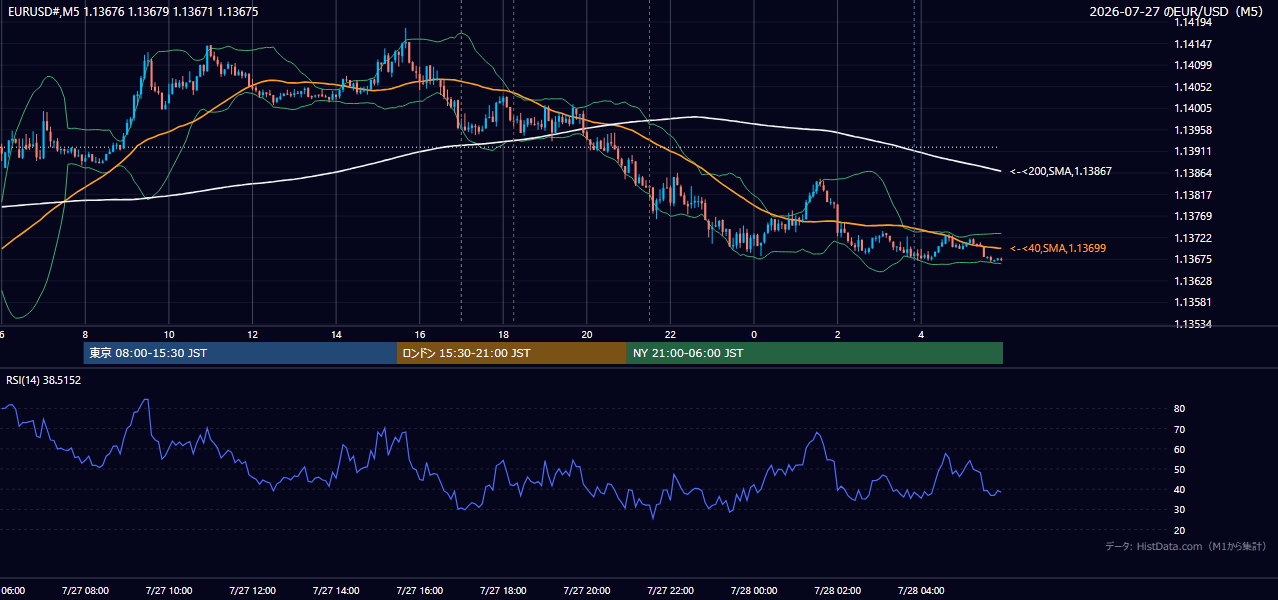Click price axis label 1.14099
Screen dimensions: 1278x600
tap(1192, 65)
